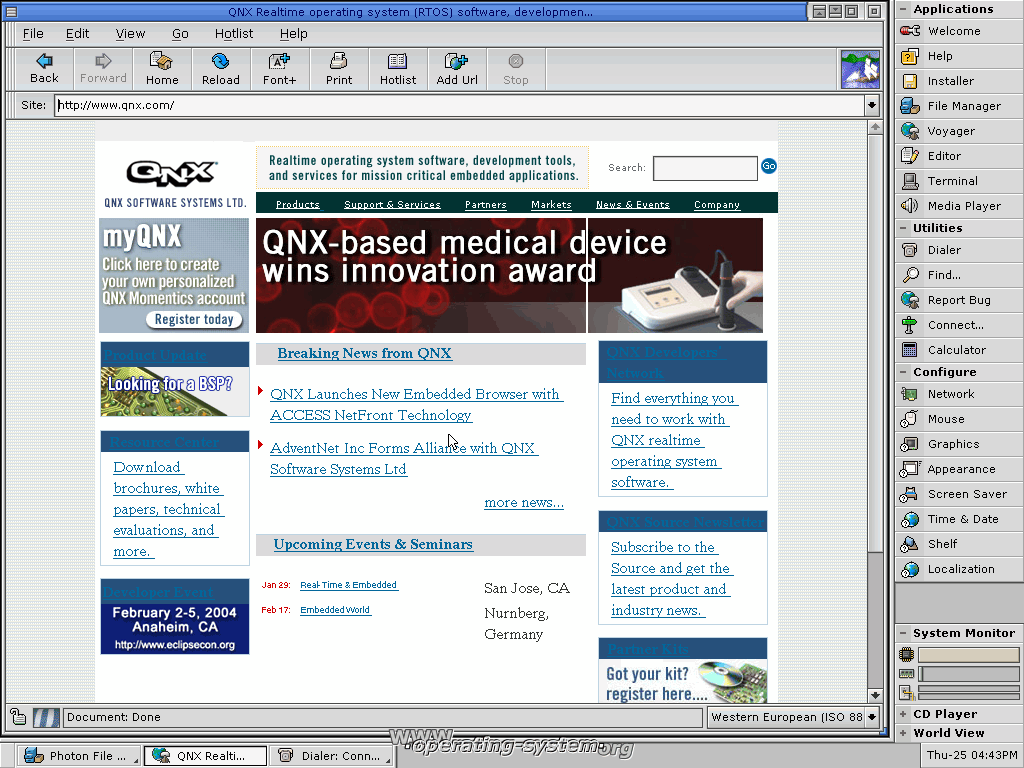Launch Voyager browser from the shelf
The image size is (1024, 768).
click(x=959, y=131)
